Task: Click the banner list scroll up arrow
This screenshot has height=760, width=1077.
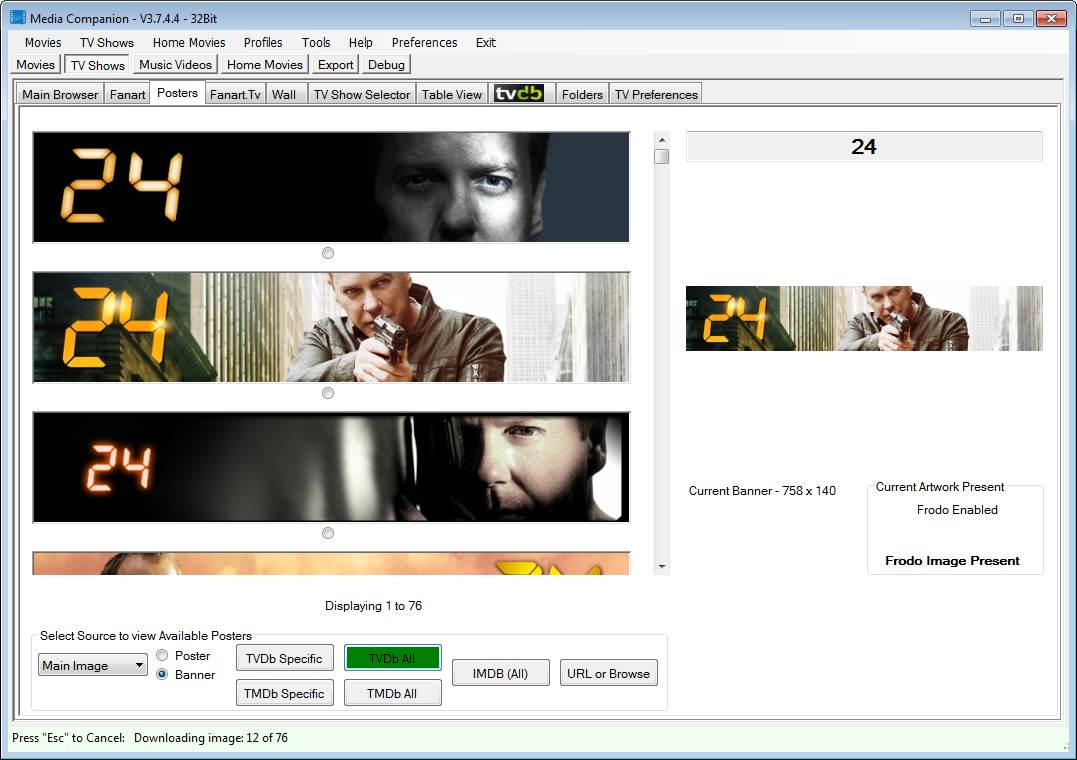Action: [x=661, y=140]
